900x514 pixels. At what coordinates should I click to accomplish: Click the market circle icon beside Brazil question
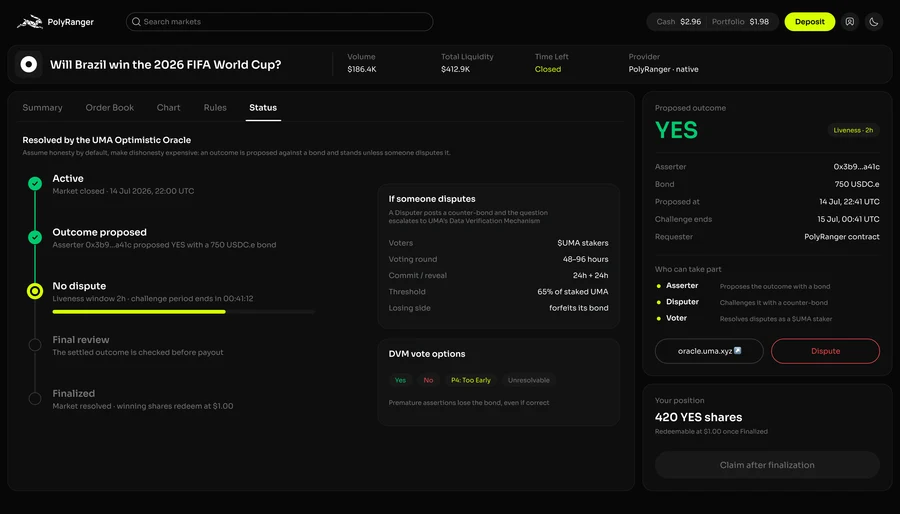click(29, 64)
